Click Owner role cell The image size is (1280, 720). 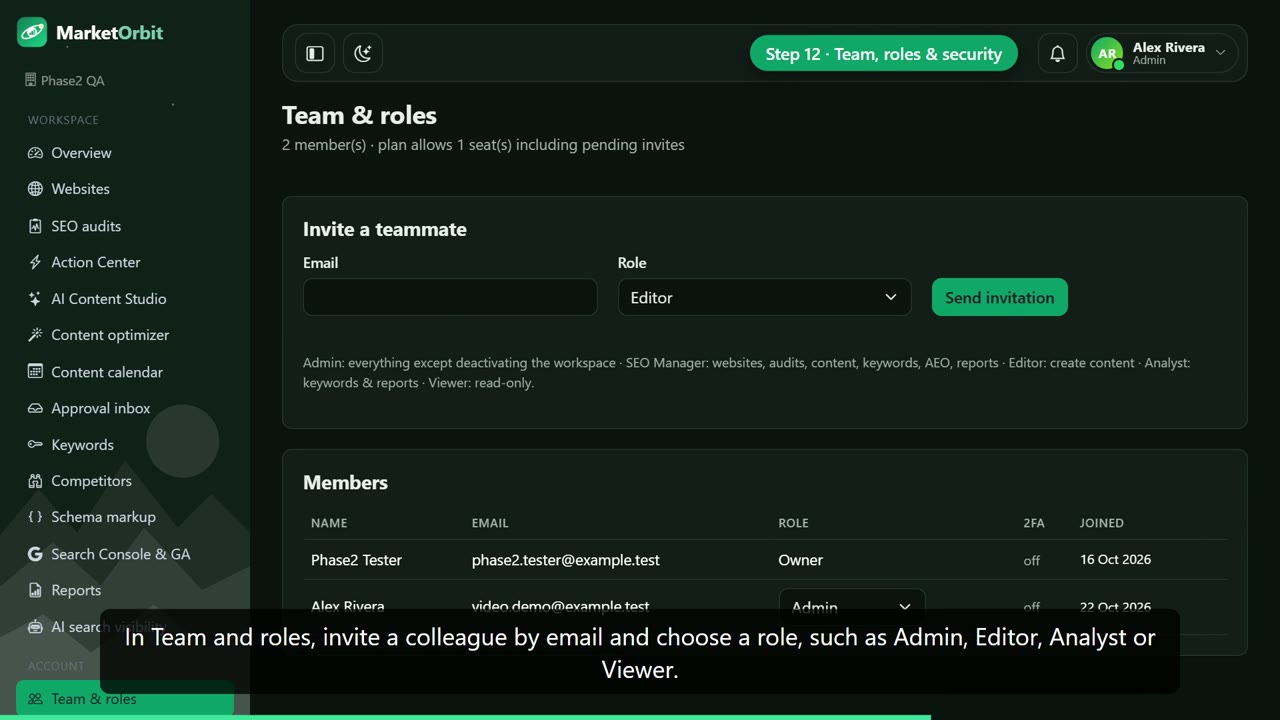(800, 560)
